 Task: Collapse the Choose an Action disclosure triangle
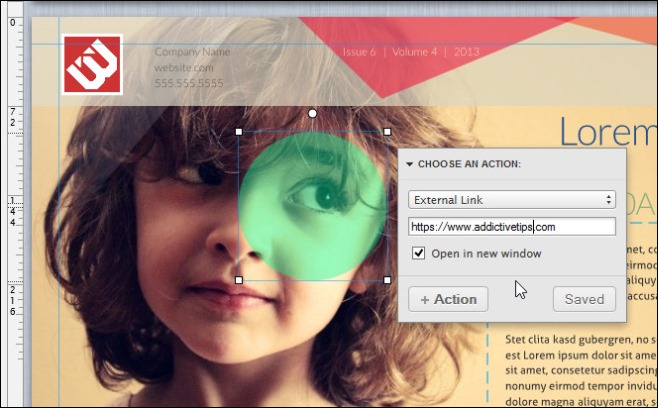410,164
